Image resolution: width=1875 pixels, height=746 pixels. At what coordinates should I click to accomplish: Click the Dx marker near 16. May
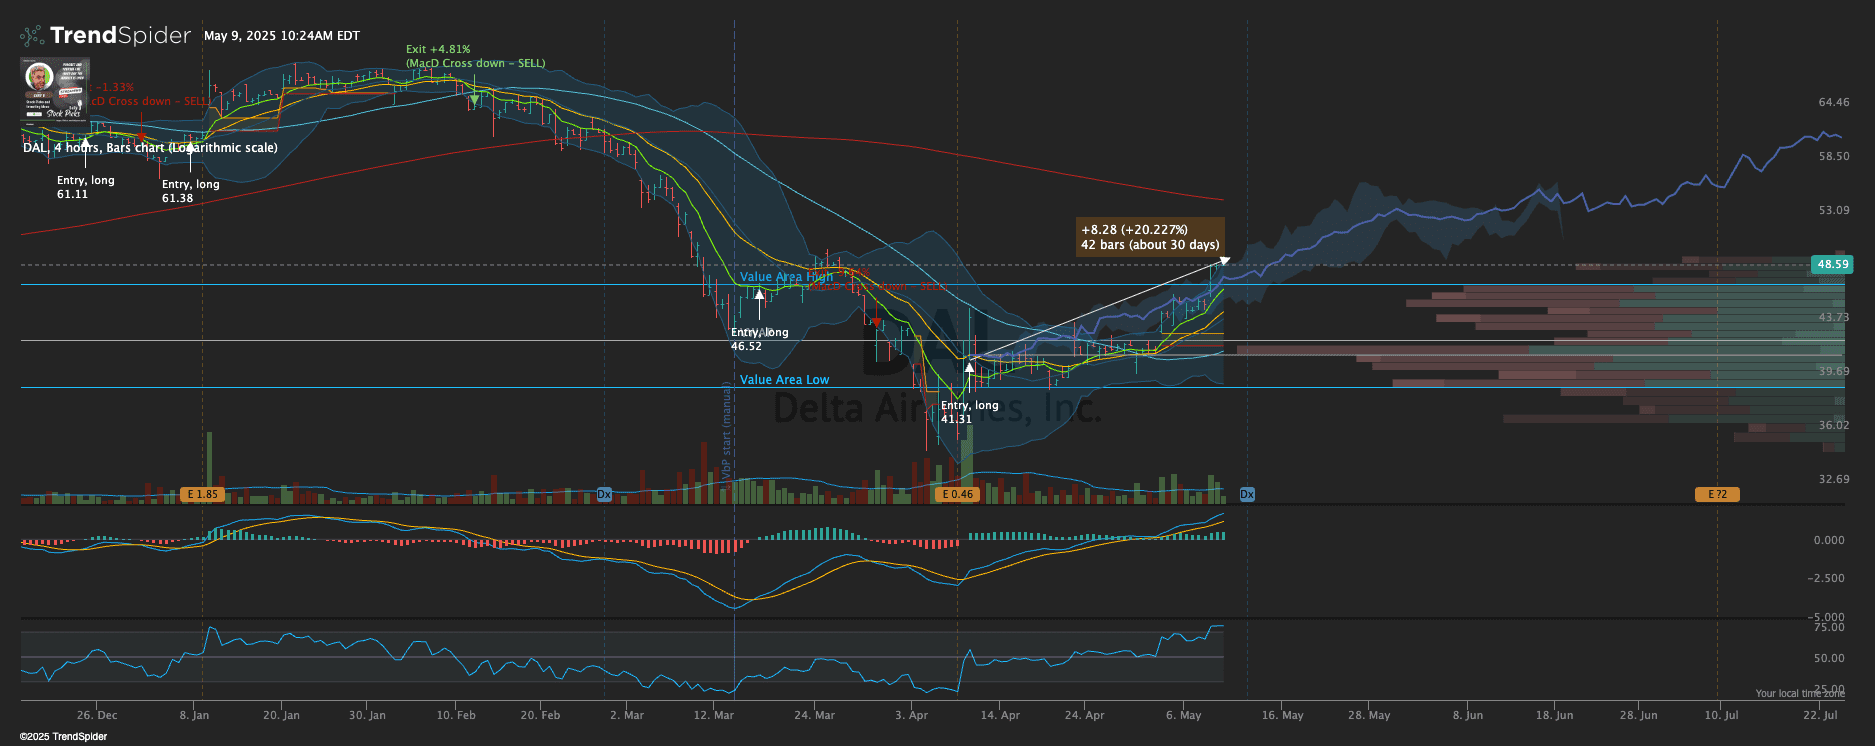[x=1247, y=494]
